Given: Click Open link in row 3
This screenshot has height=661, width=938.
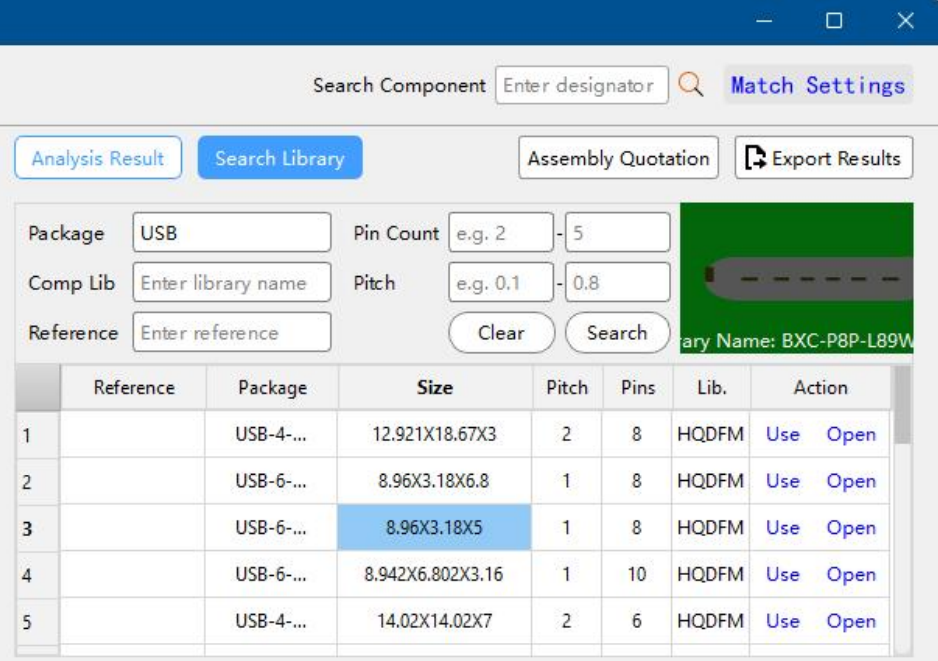Looking at the screenshot, I should click(850, 528).
